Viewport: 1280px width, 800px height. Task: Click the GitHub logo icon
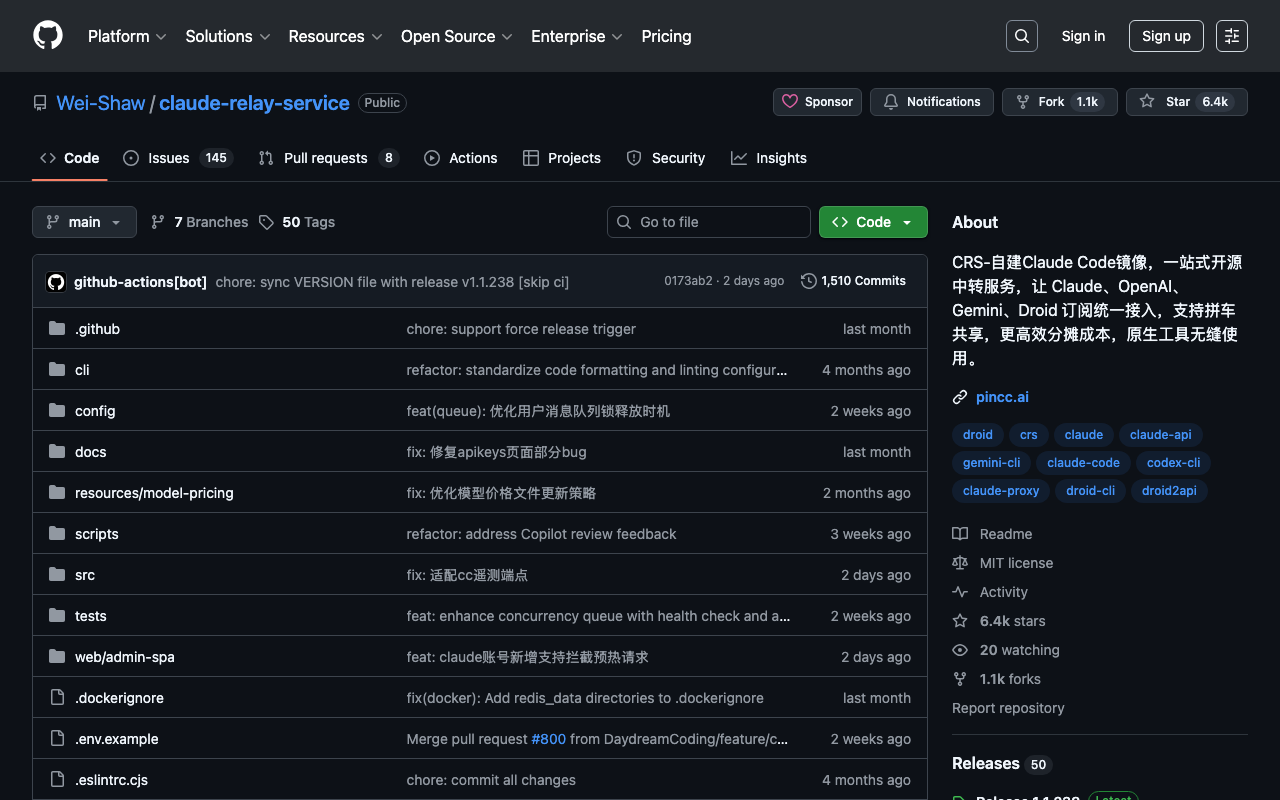coord(48,36)
